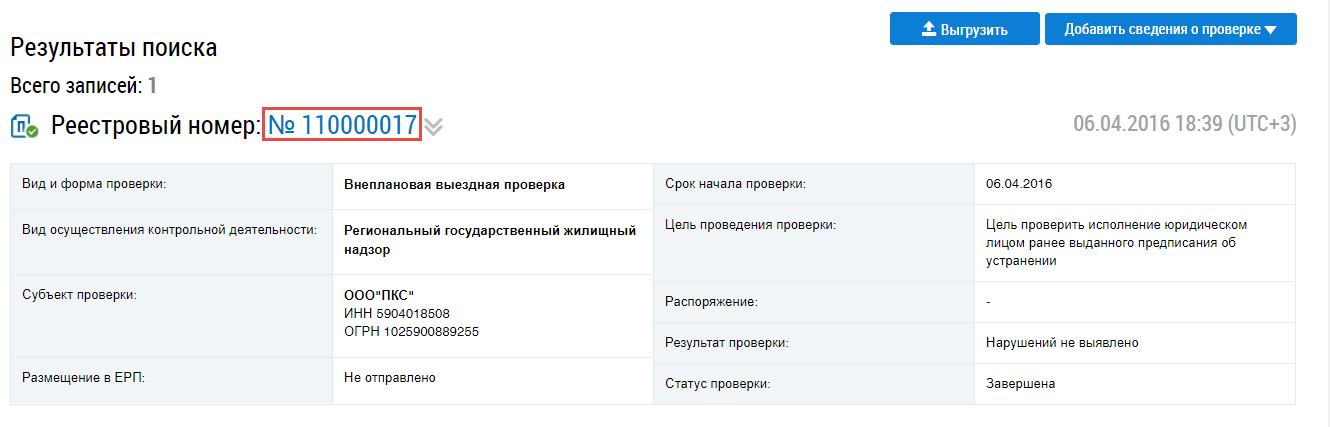Click the ИНН 5904018508 line
The height and width of the screenshot is (427, 1330).
pos(396,313)
